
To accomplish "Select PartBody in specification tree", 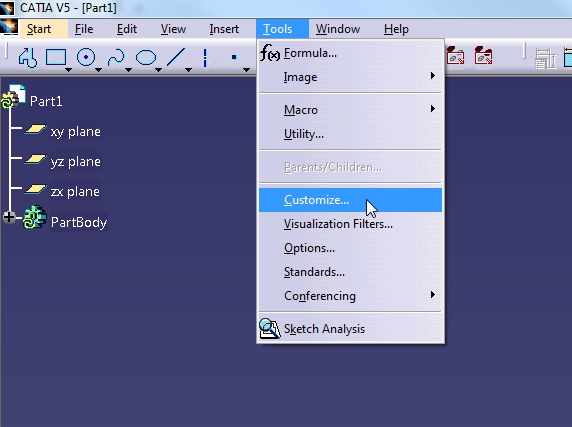I will tap(79, 222).
